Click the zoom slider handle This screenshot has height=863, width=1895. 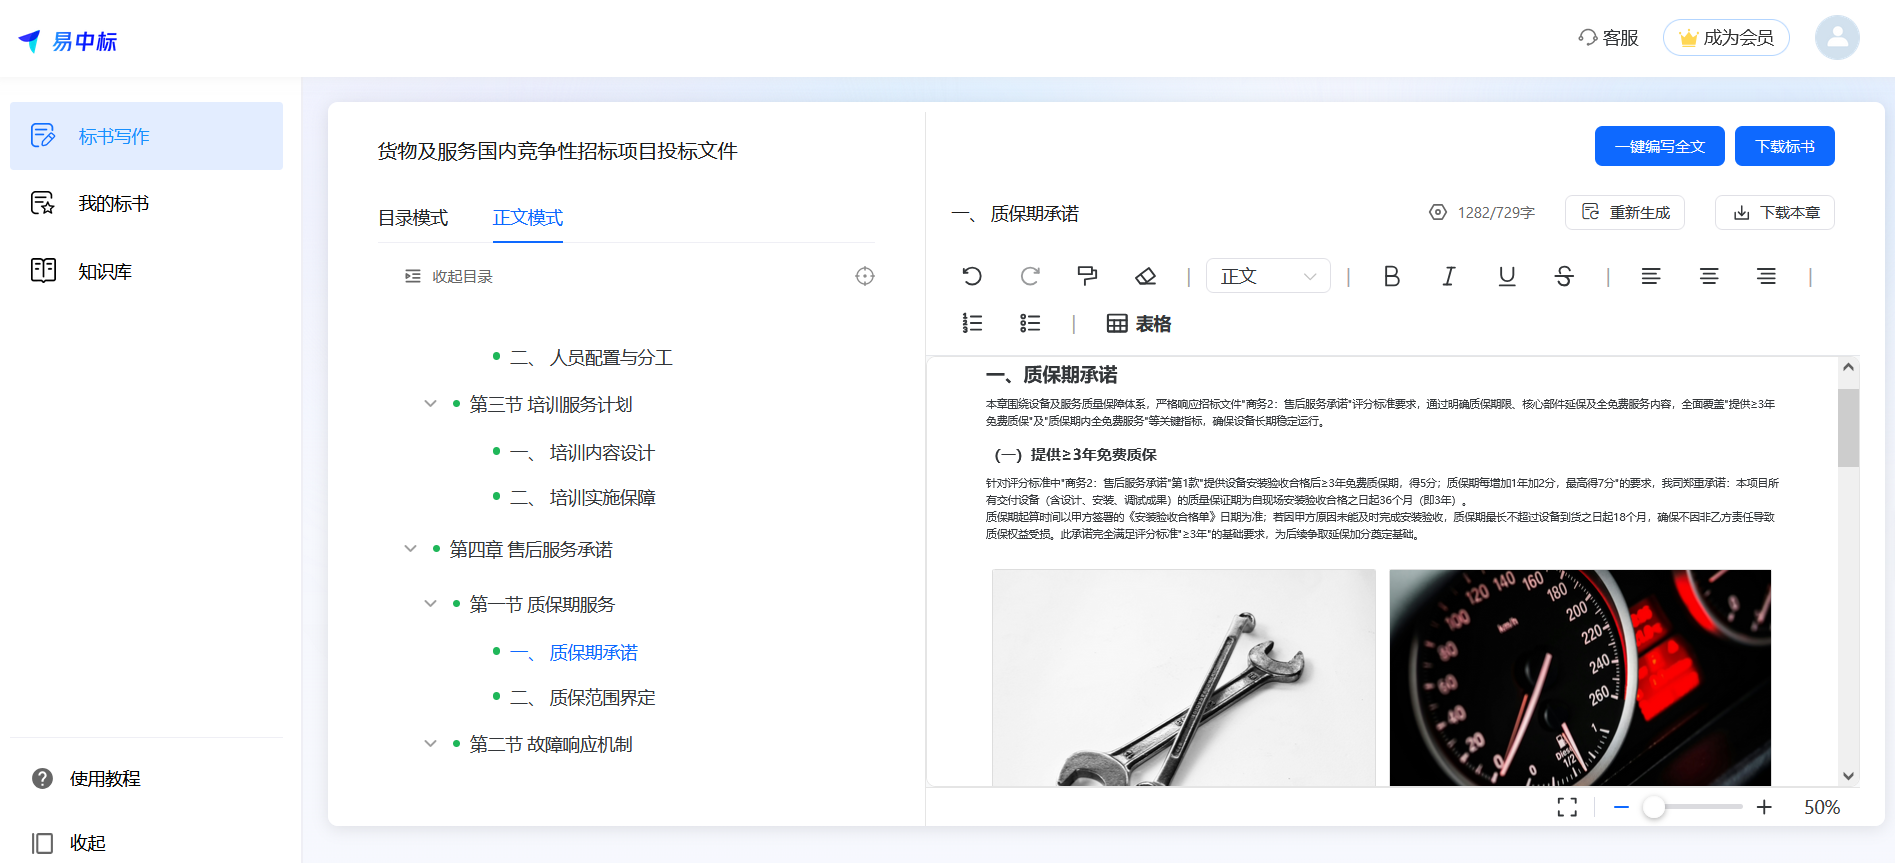pyautogui.click(x=1654, y=807)
